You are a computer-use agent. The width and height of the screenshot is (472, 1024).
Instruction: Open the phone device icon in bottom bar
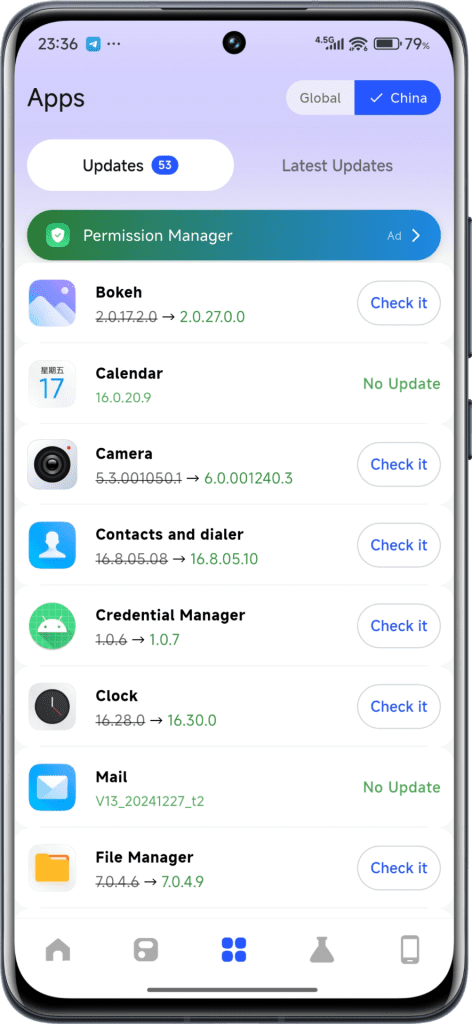click(x=409, y=950)
